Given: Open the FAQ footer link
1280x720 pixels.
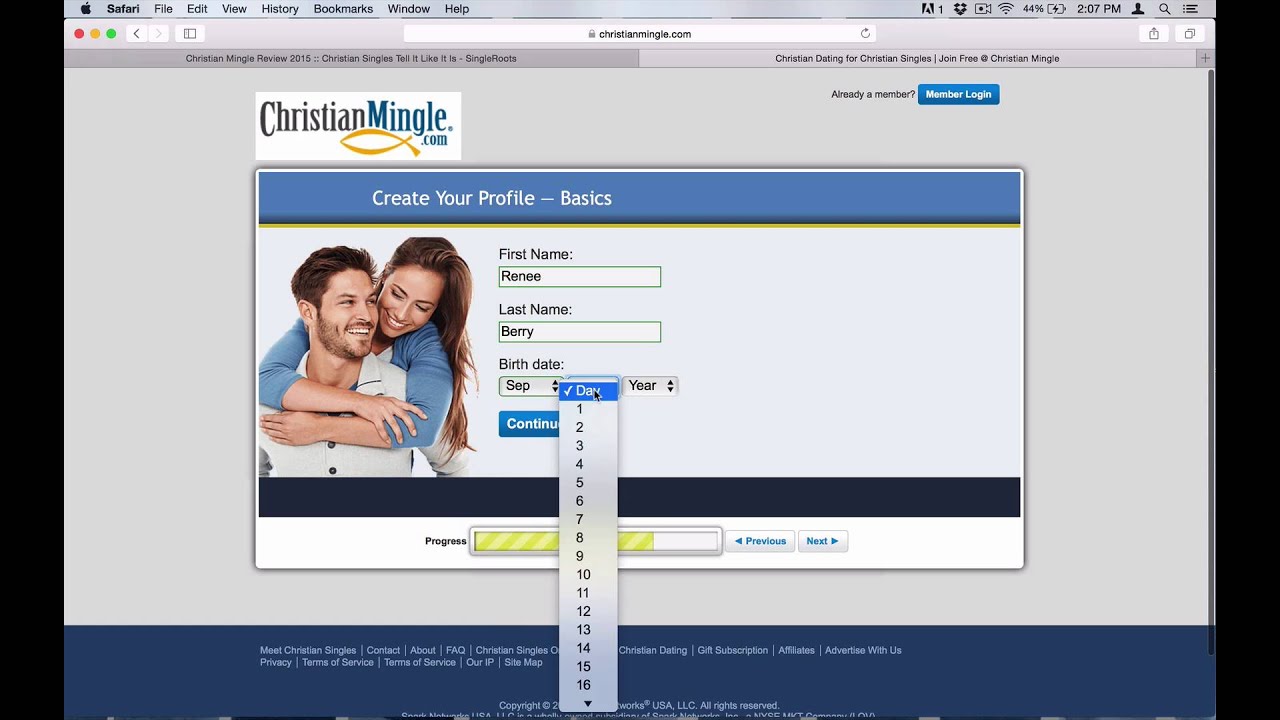Looking at the screenshot, I should click(456, 650).
